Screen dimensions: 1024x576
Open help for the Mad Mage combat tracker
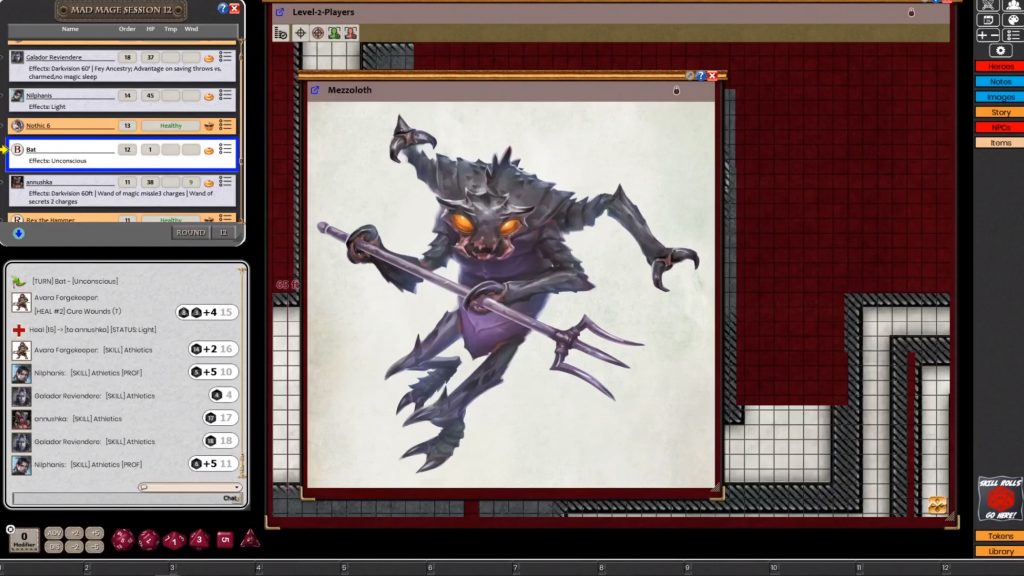(x=223, y=8)
